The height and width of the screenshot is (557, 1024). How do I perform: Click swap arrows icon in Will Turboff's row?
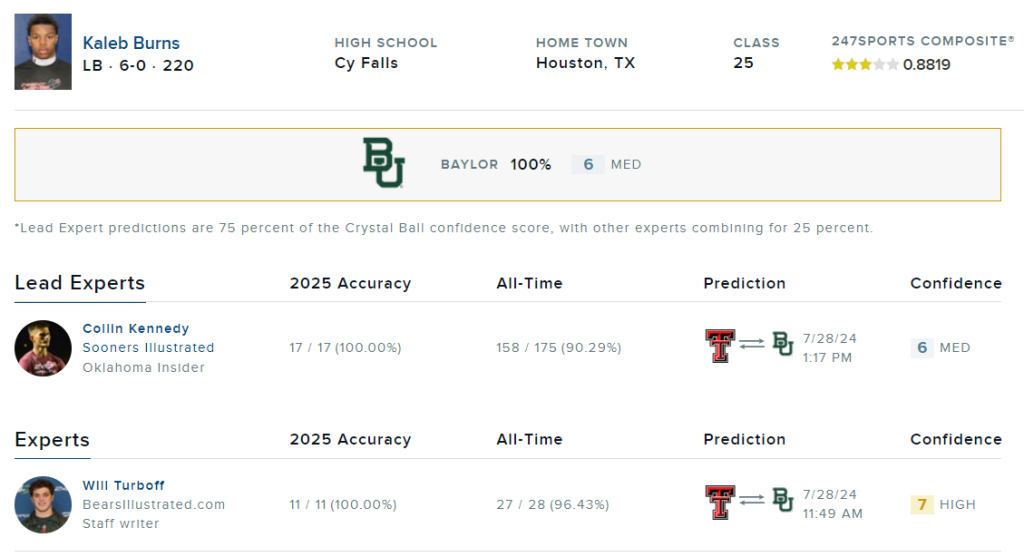752,500
